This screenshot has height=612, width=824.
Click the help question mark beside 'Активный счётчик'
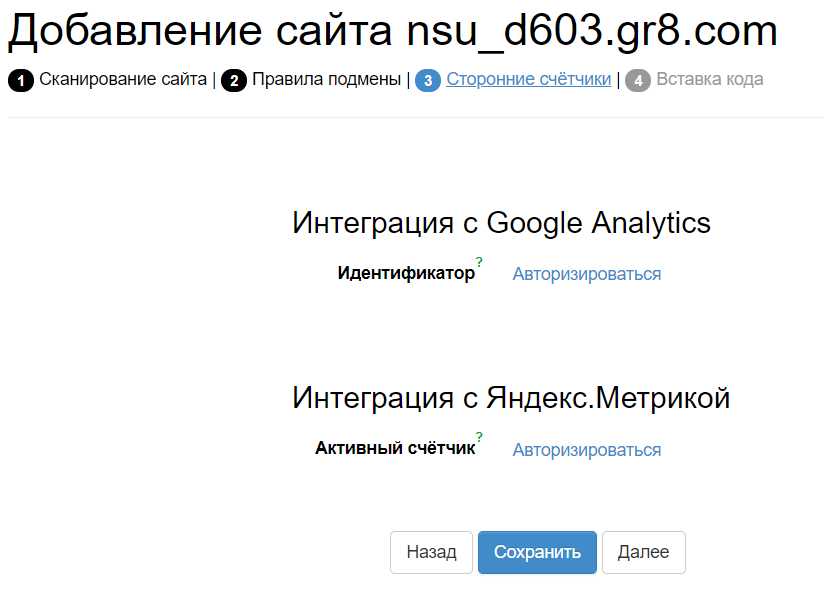(x=479, y=437)
